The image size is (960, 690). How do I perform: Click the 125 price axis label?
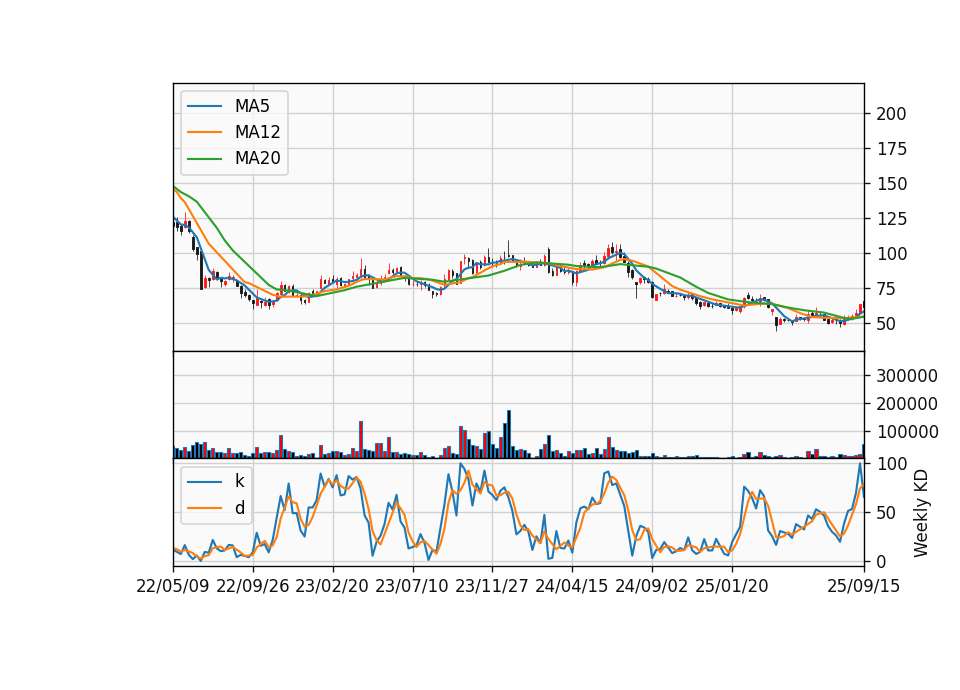pyautogui.click(x=891, y=219)
